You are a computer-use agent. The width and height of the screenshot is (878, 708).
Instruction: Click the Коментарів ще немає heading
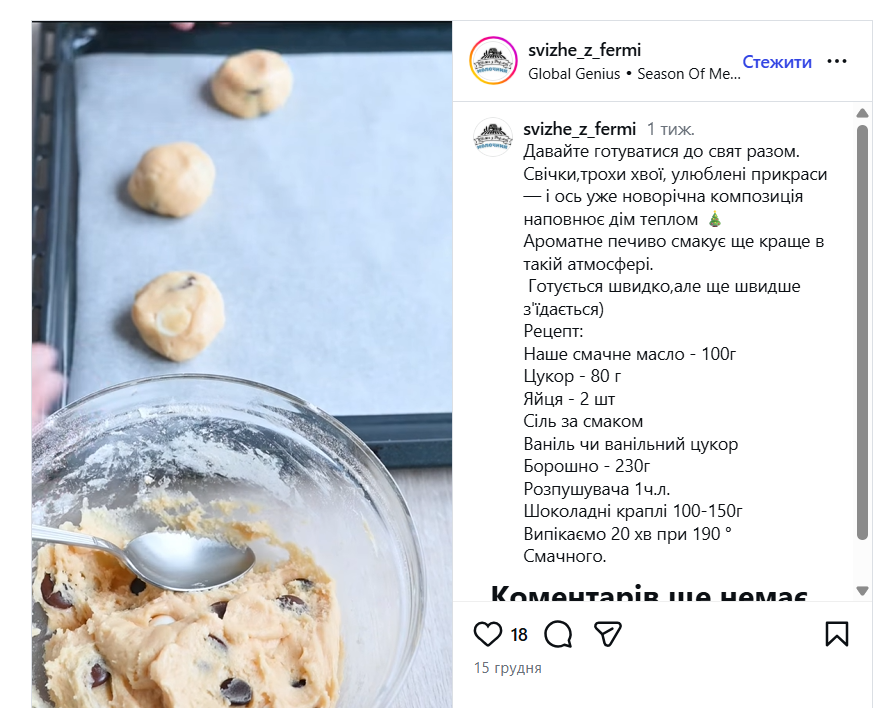(x=648, y=593)
